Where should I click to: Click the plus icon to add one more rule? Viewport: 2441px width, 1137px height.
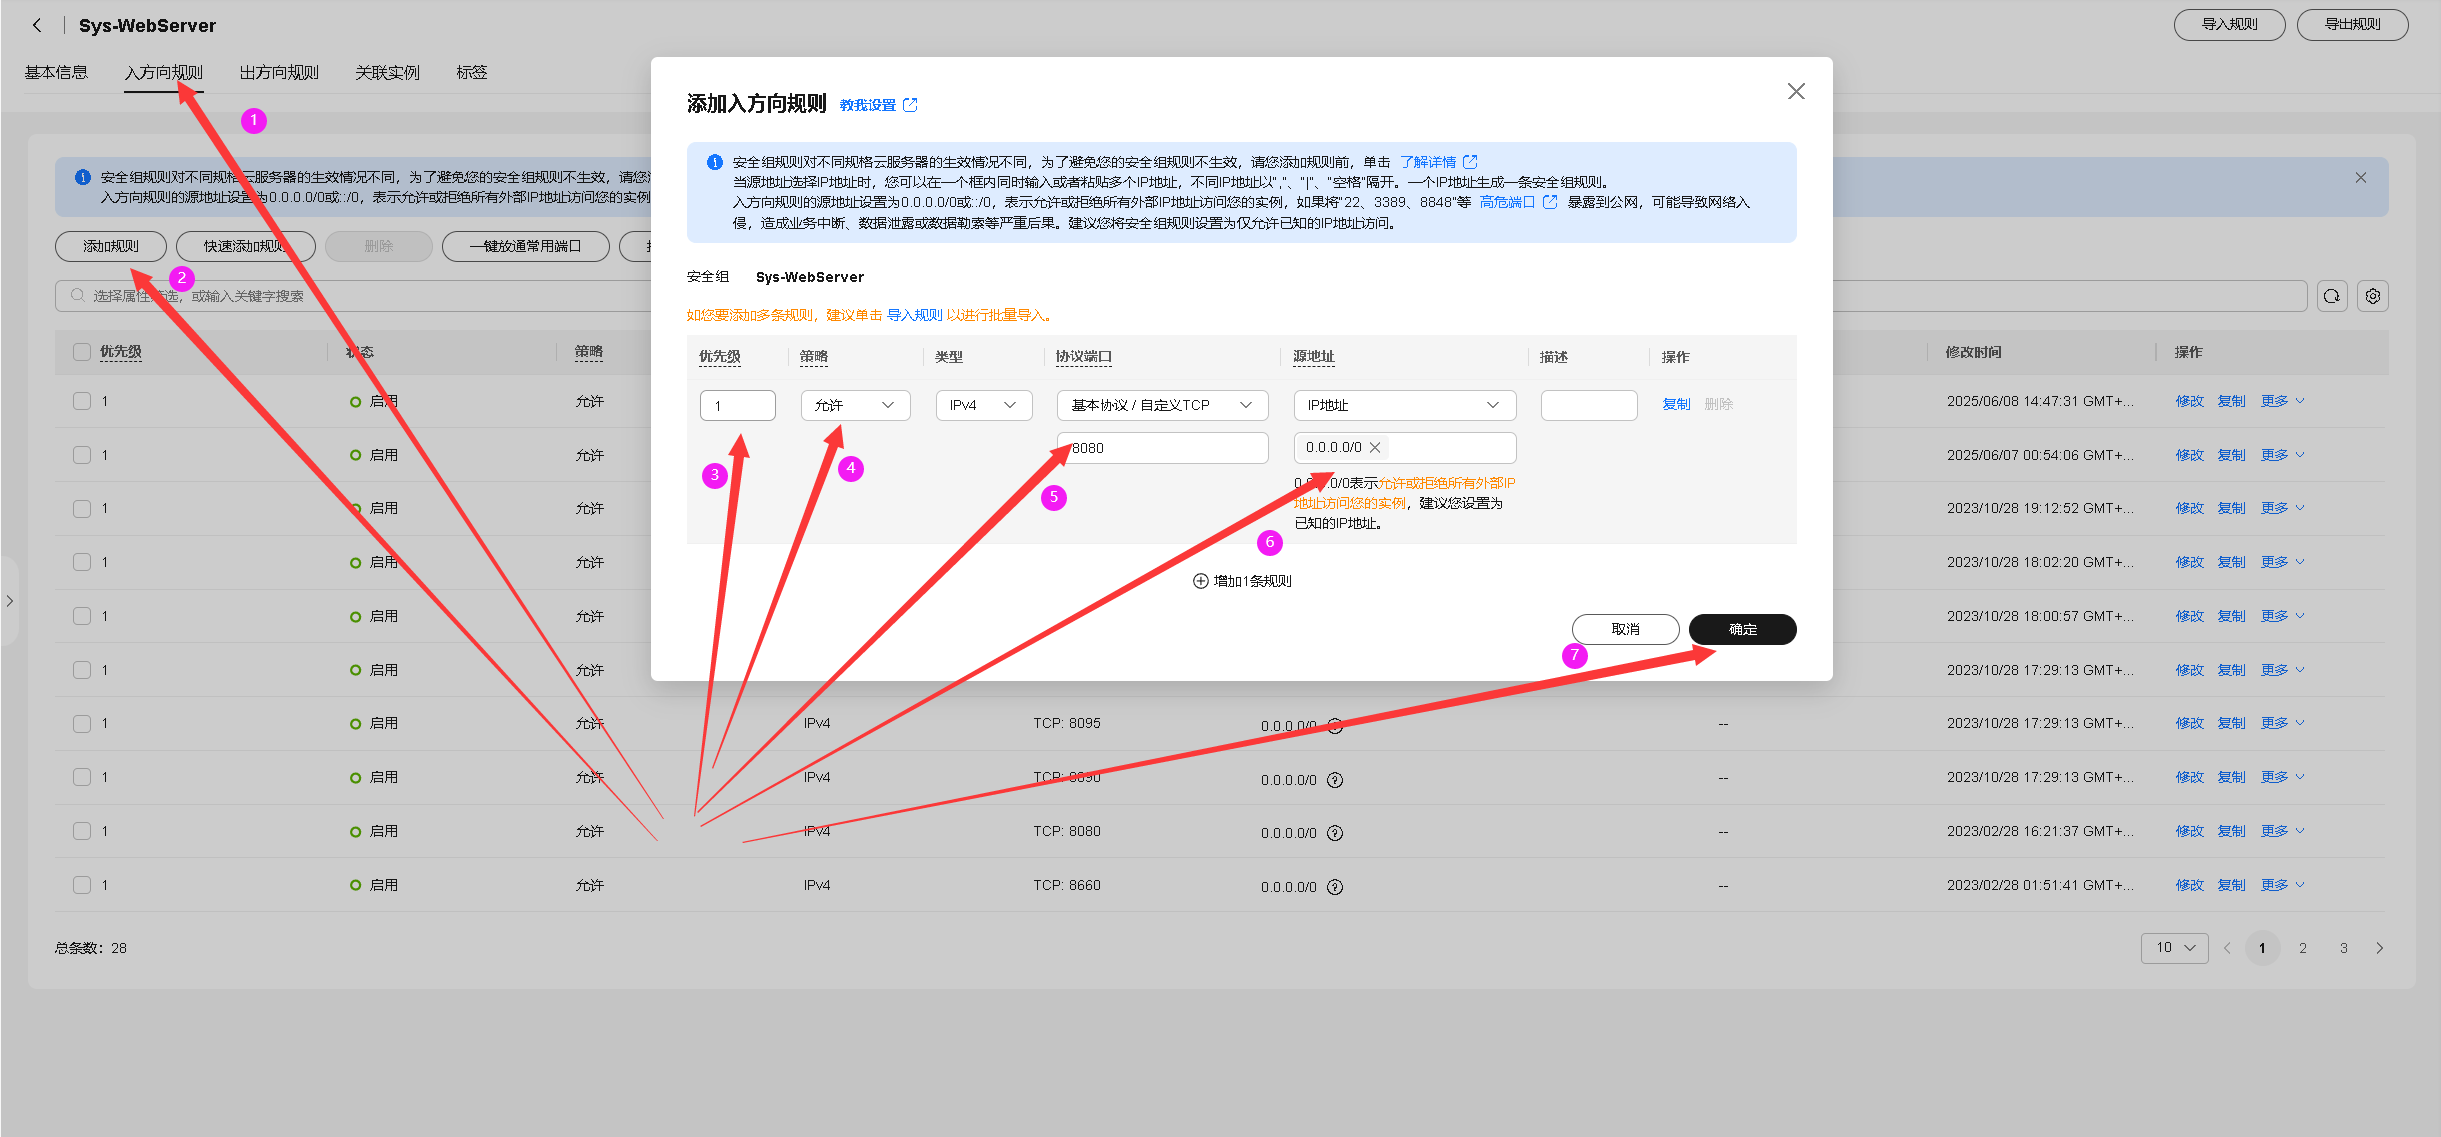click(x=1200, y=581)
